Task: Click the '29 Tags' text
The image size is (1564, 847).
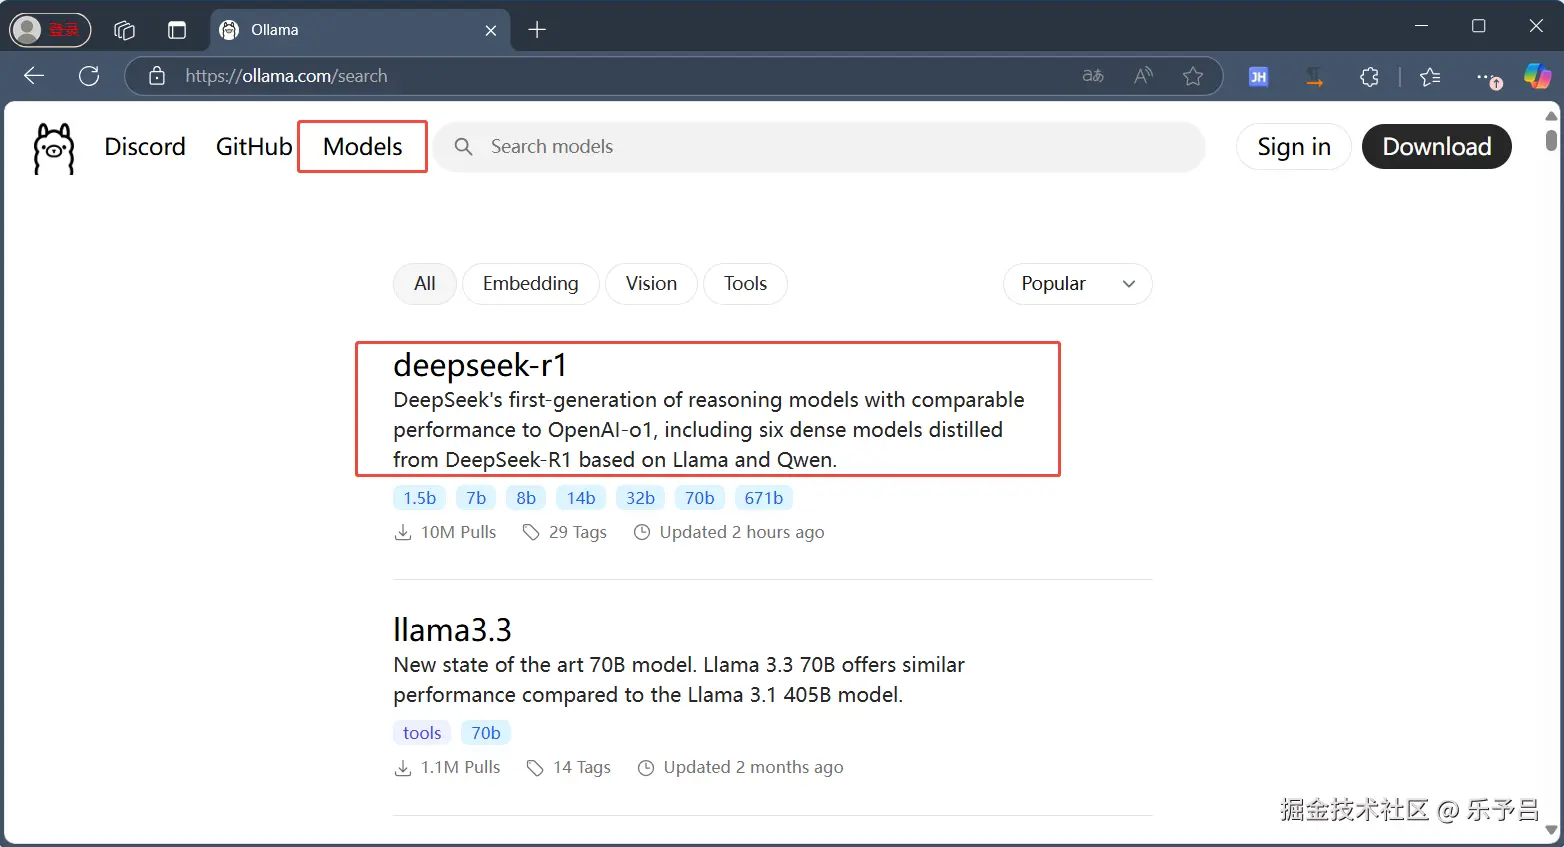Action: pyautogui.click(x=578, y=532)
